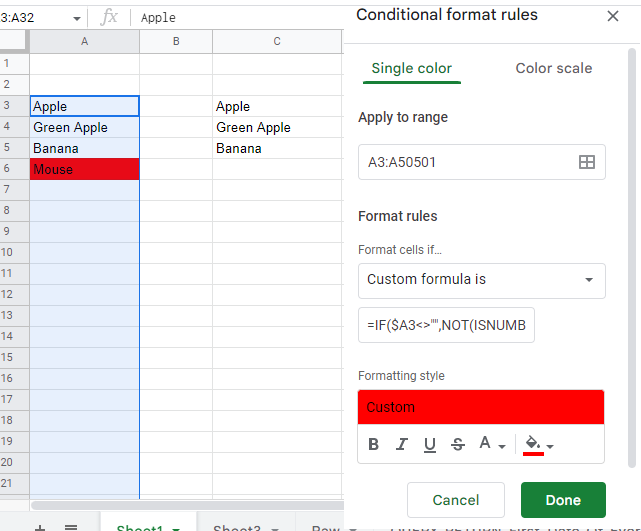
Task: Click the sheet horizontal scrollbar
Action: click(187, 506)
